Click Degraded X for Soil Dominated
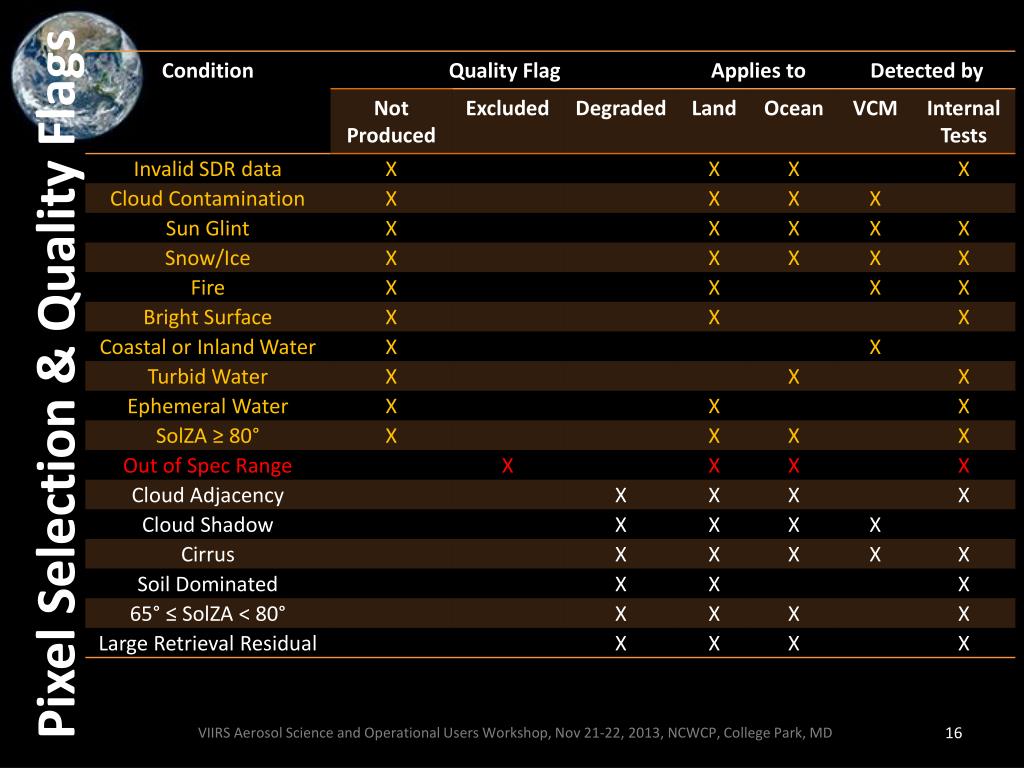 coord(620,584)
